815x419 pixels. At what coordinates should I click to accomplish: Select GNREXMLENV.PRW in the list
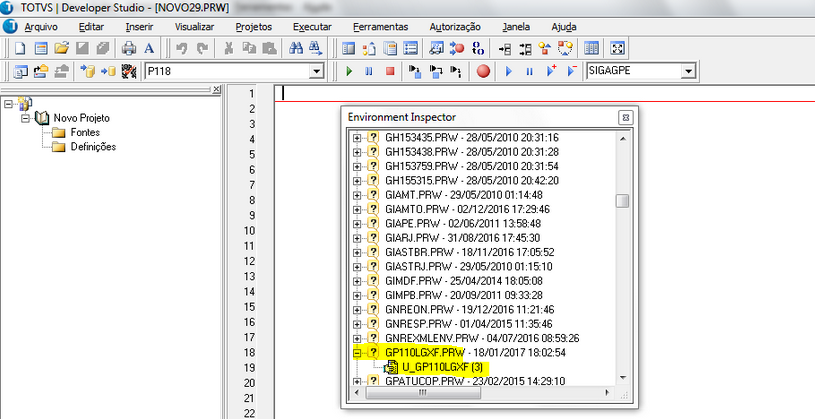[x=482, y=338]
